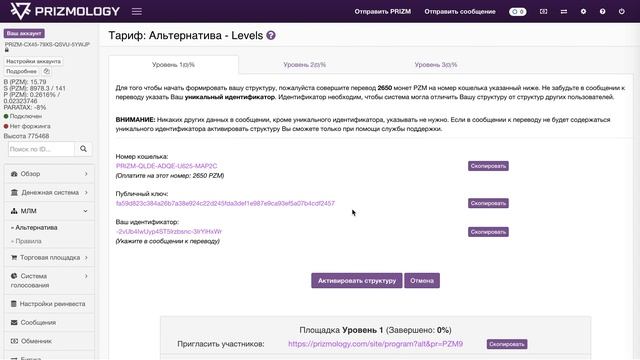This screenshot has height=360, width=640.
Task: Click the PARATAX: -8% value
Action: click(24, 107)
